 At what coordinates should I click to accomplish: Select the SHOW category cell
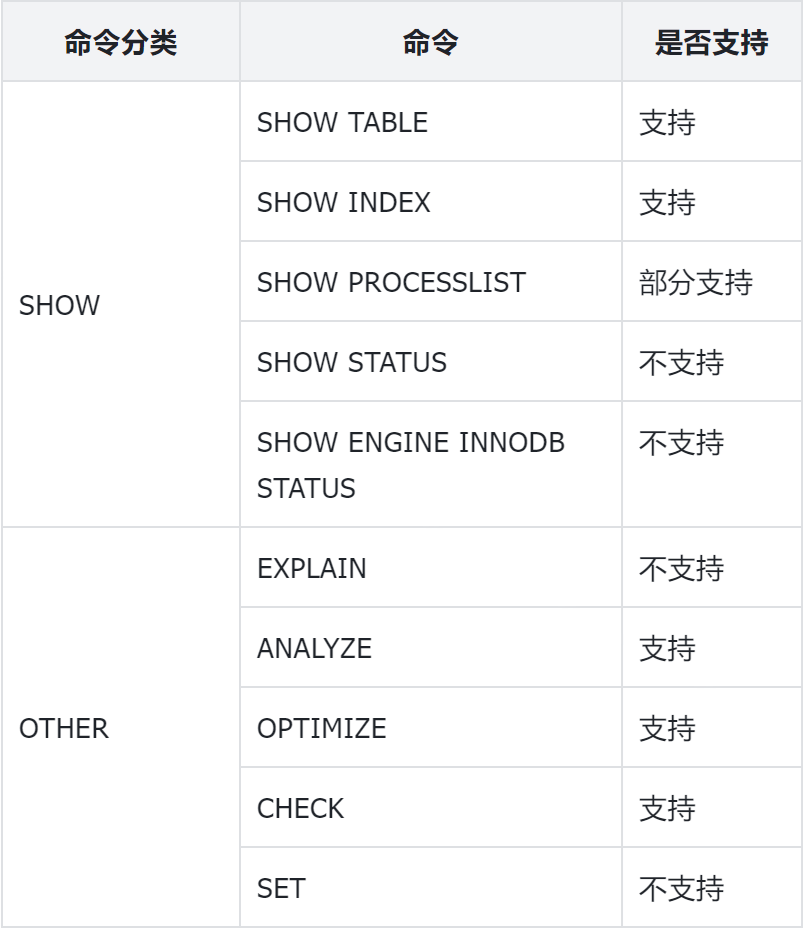60,306
